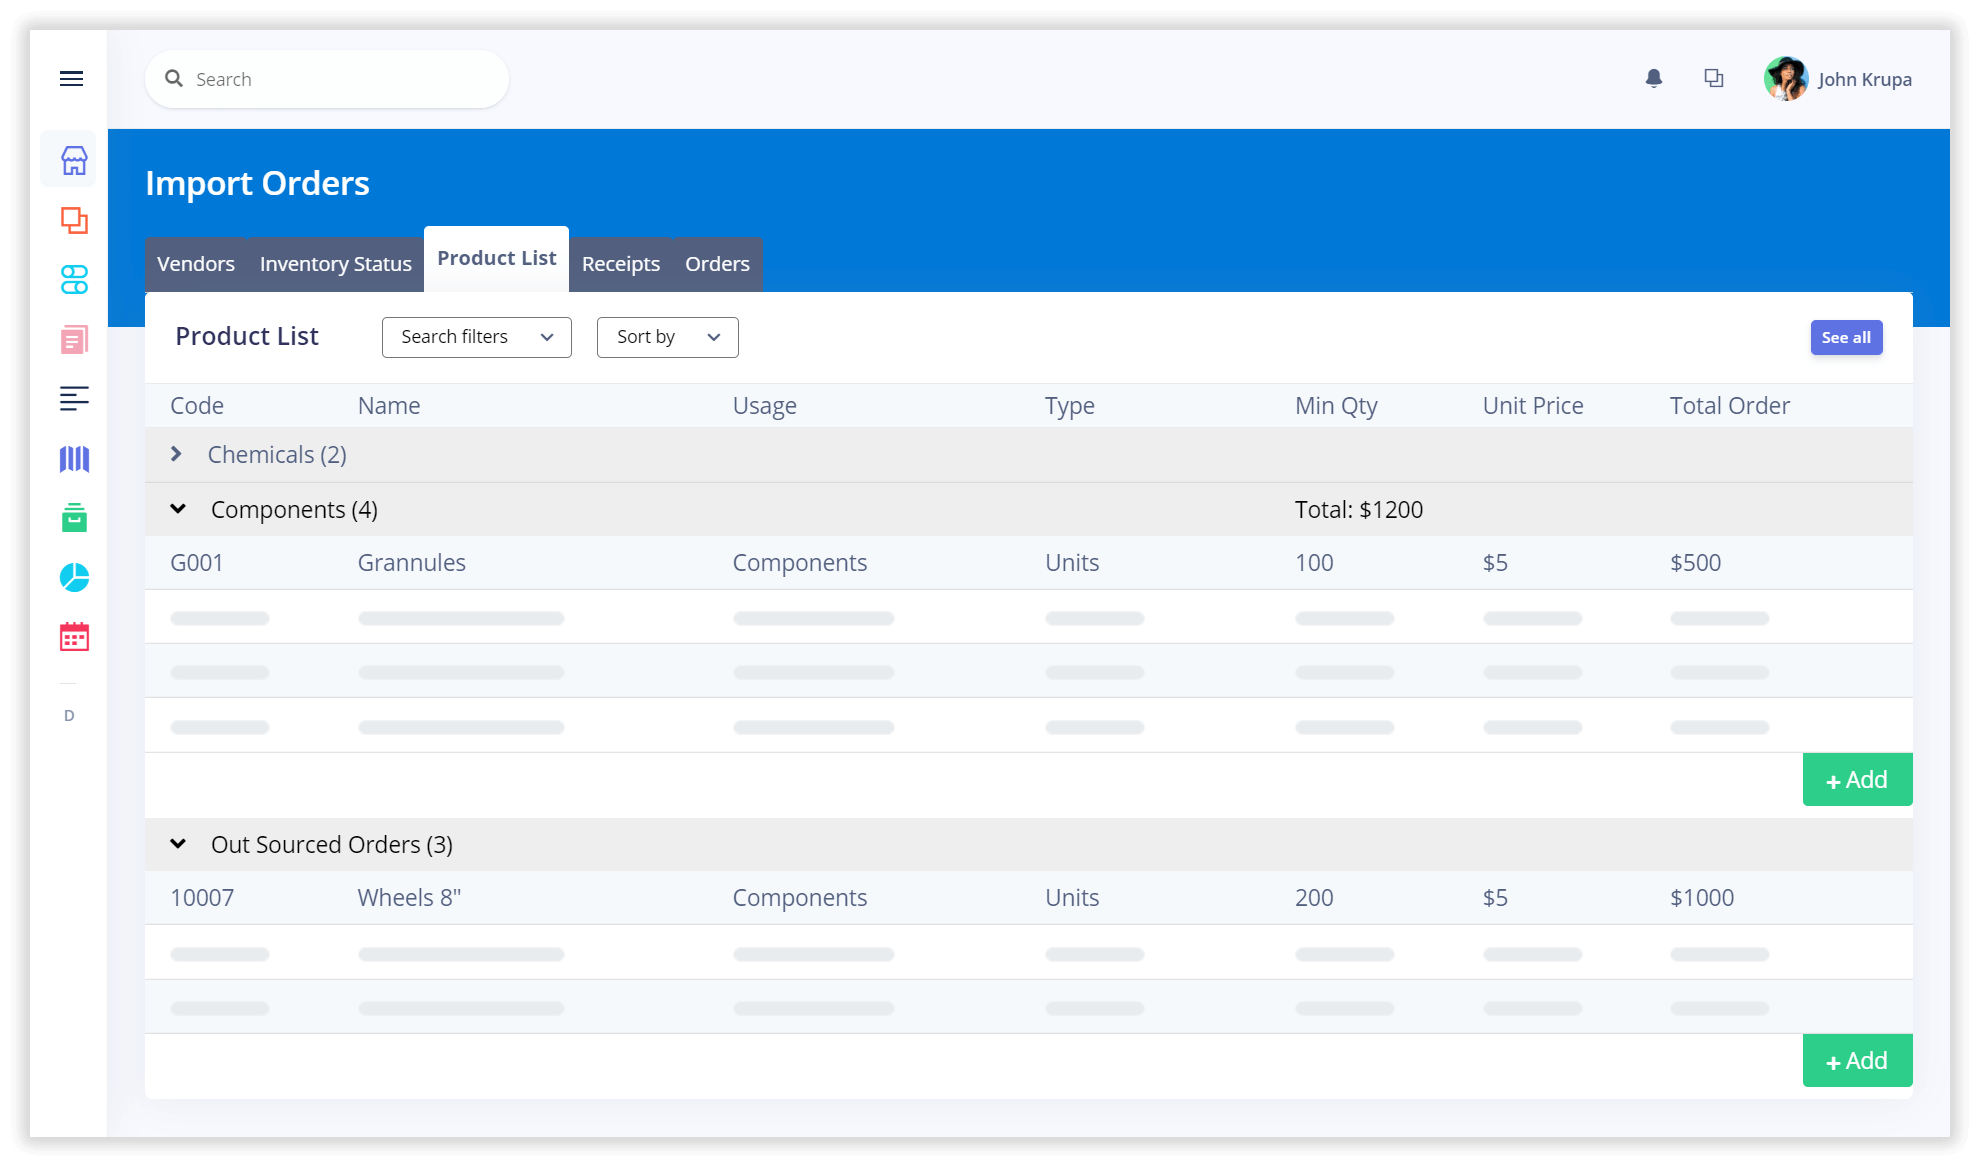Collapse the Components (4) group chevron
Image resolution: width=1980 pixels, height=1167 pixels.
pos(178,509)
